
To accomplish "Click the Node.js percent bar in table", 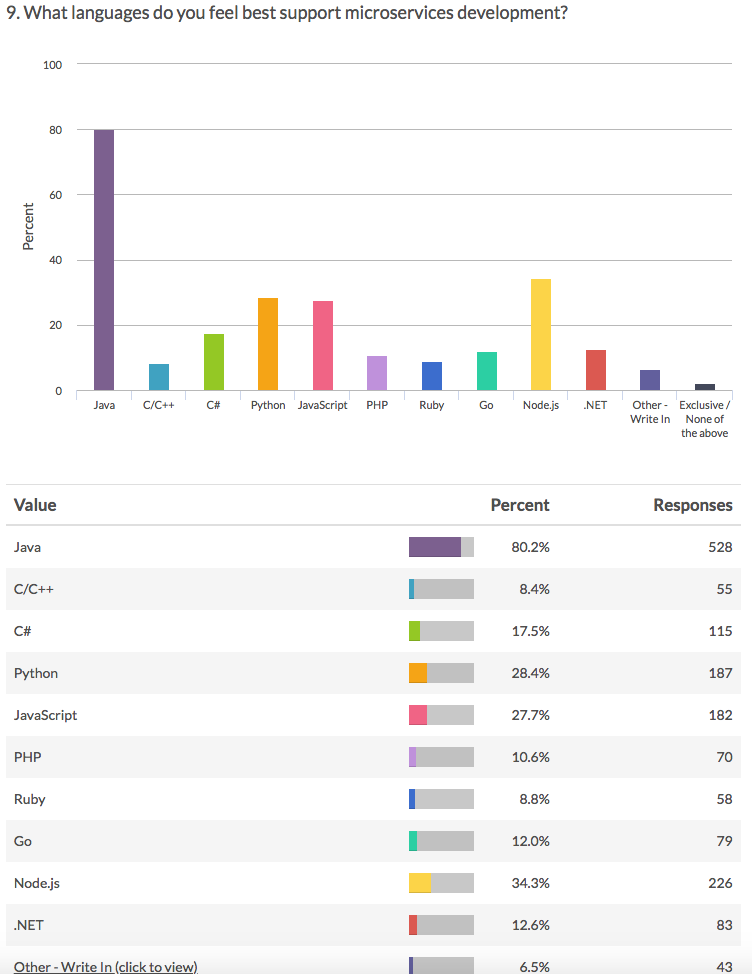I will (x=441, y=883).
